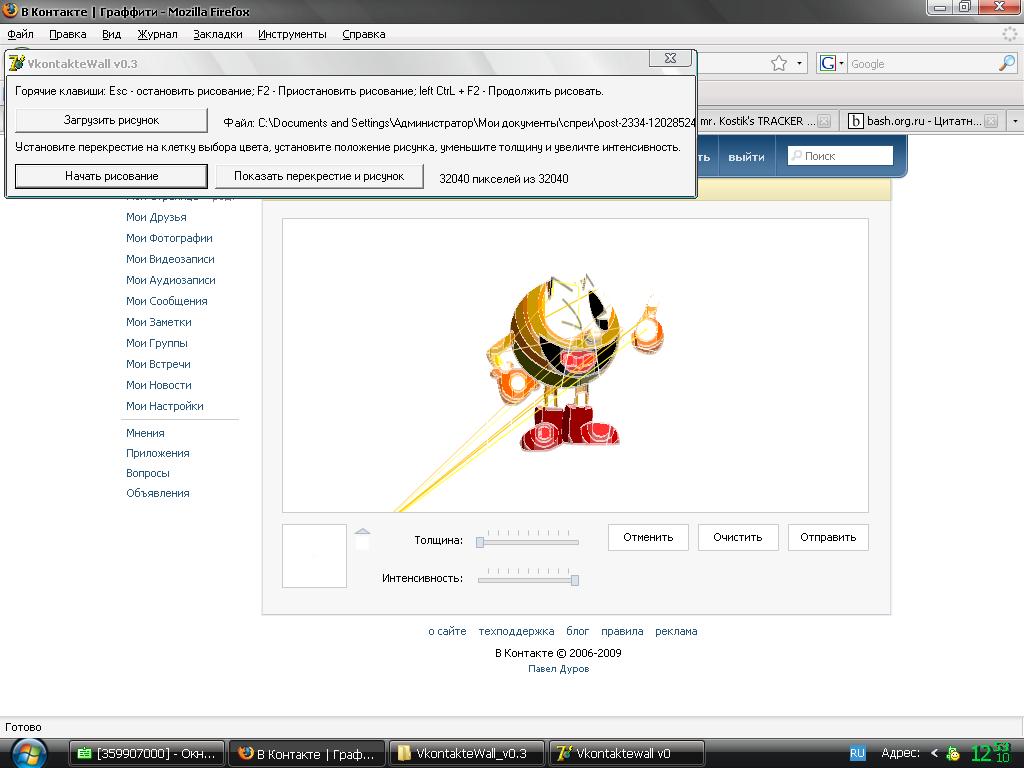Open Мои Группы link
Image resolution: width=1024 pixels, height=768 pixels.
[157, 342]
